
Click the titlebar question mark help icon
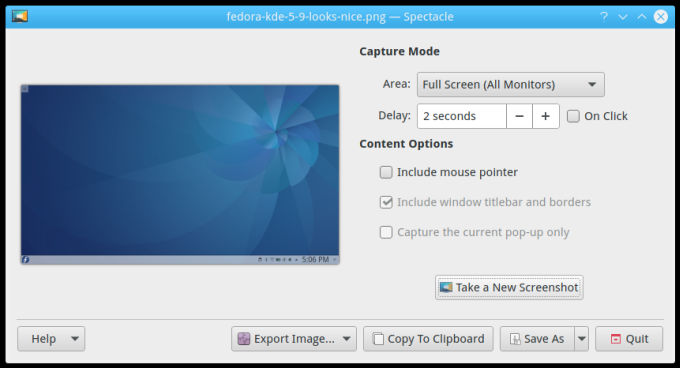click(x=604, y=17)
